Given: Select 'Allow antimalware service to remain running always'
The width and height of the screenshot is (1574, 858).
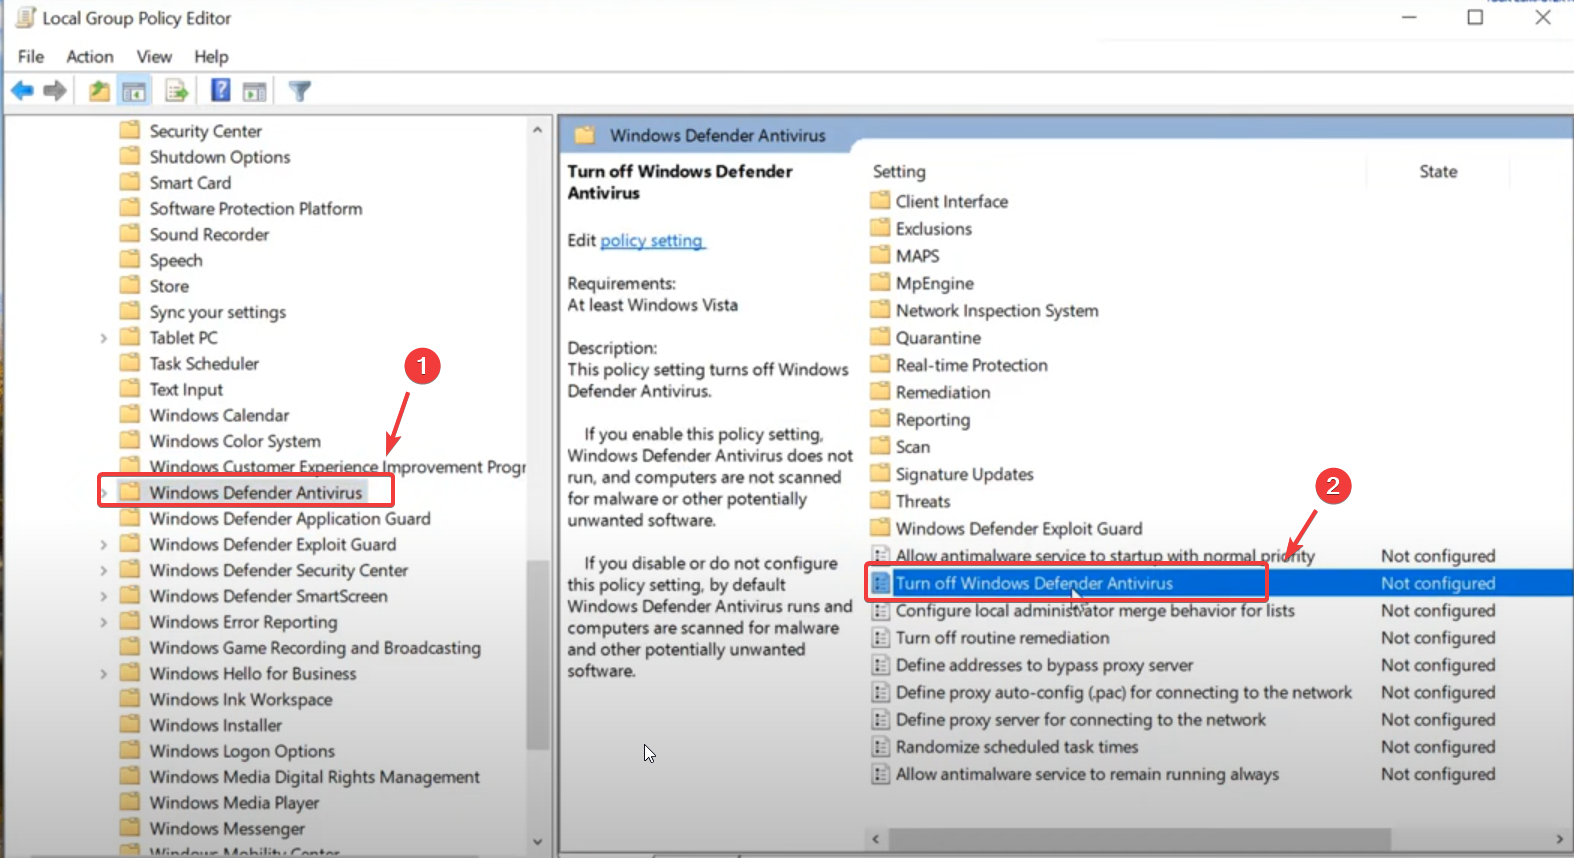Looking at the screenshot, I should 1087,774.
